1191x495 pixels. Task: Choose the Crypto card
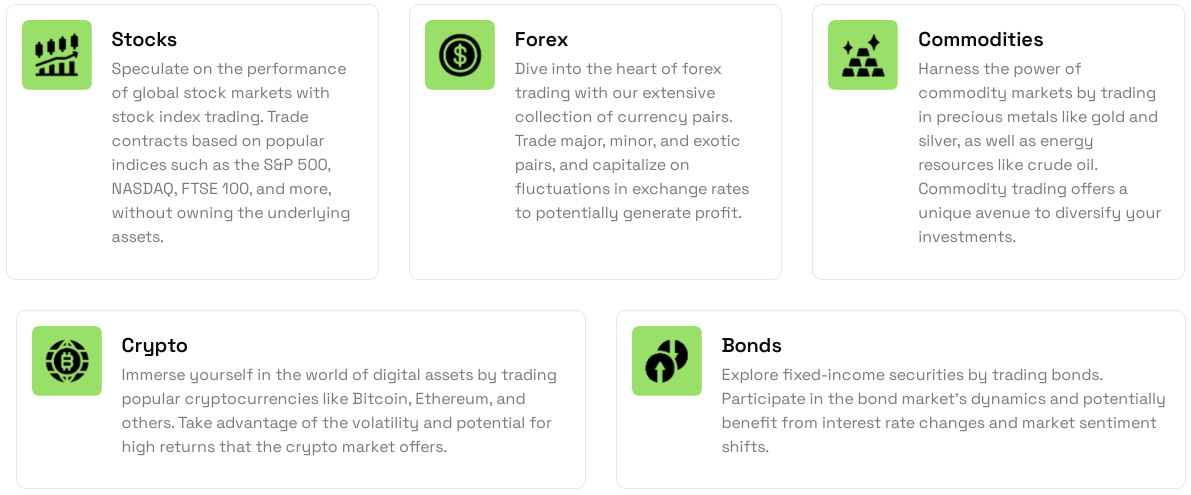(x=301, y=399)
